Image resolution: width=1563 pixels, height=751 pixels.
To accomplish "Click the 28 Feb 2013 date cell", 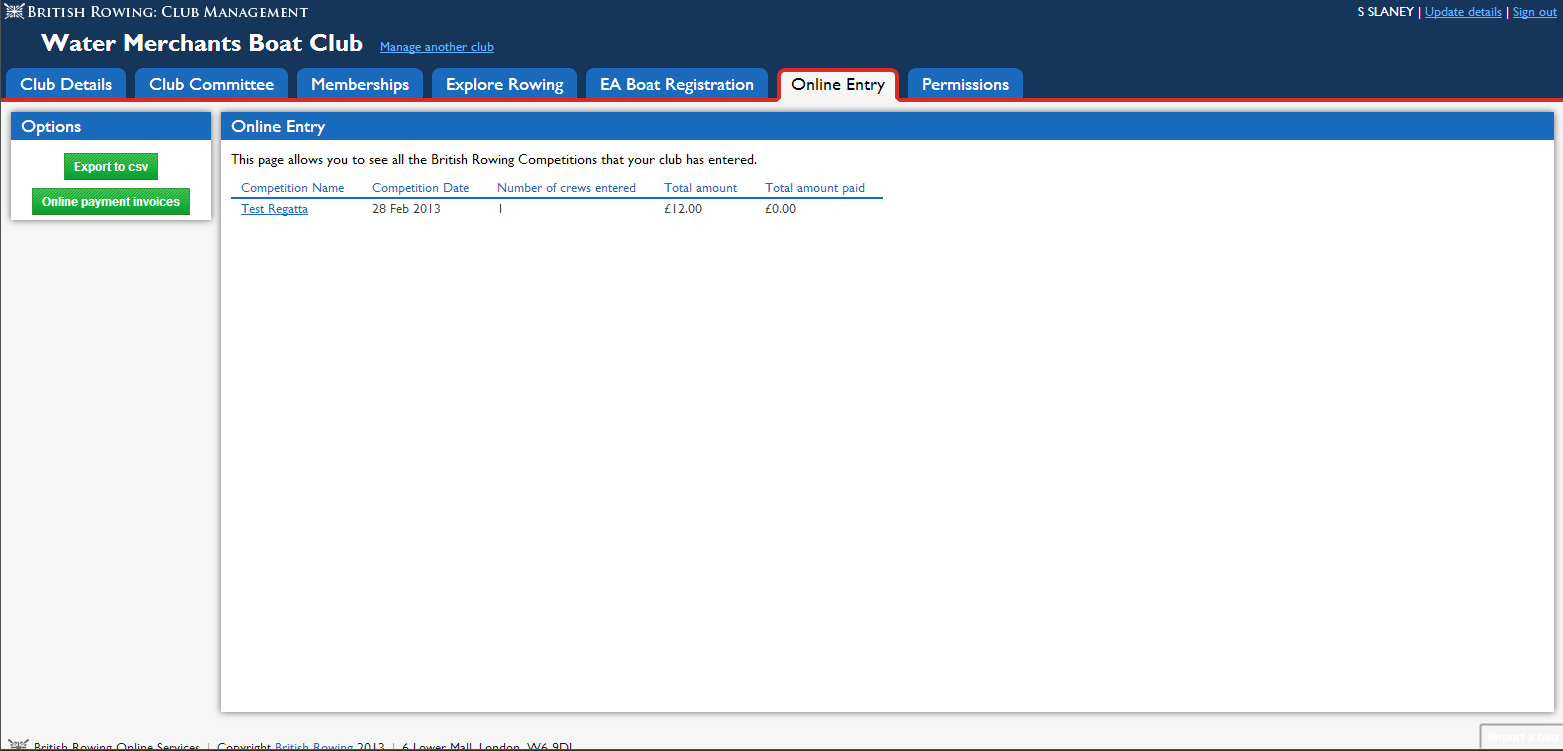I will tap(406, 209).
